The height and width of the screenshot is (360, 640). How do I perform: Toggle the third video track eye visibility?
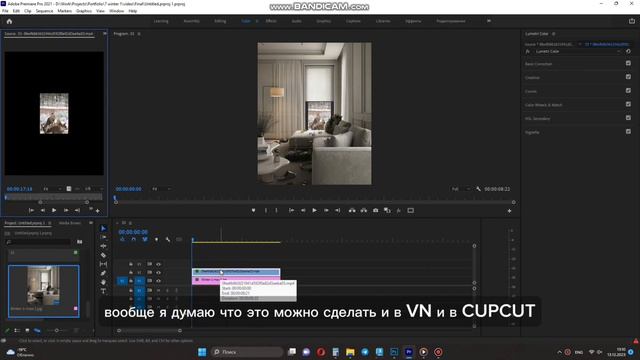(158, 281)
